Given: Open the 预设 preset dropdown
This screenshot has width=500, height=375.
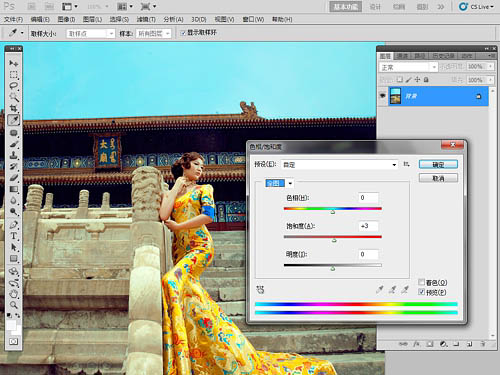Looking at the screenshot, I should (339, 165).
